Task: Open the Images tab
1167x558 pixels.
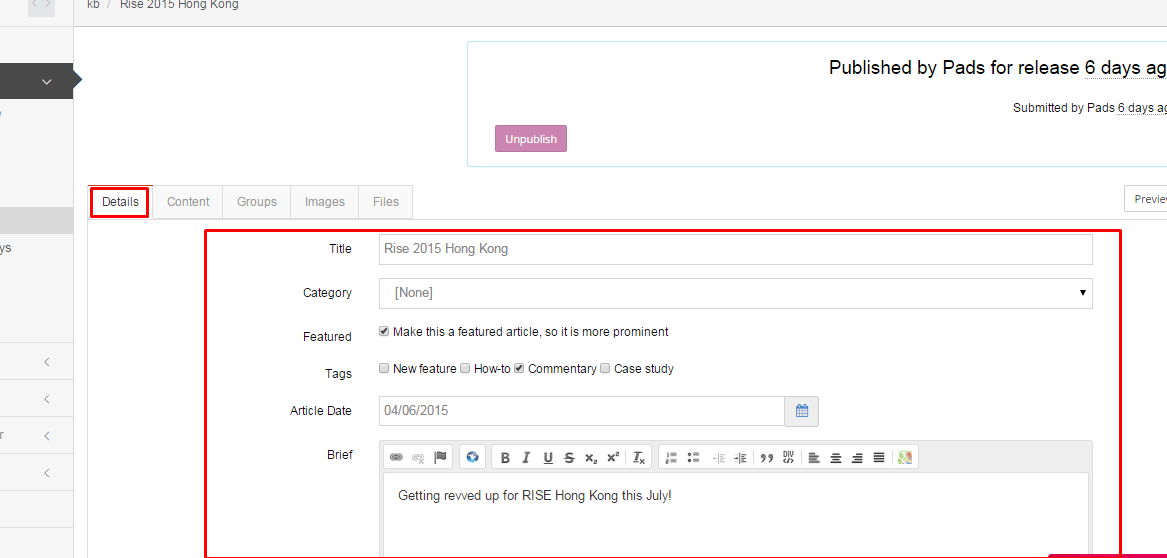Action: (324, 202)
